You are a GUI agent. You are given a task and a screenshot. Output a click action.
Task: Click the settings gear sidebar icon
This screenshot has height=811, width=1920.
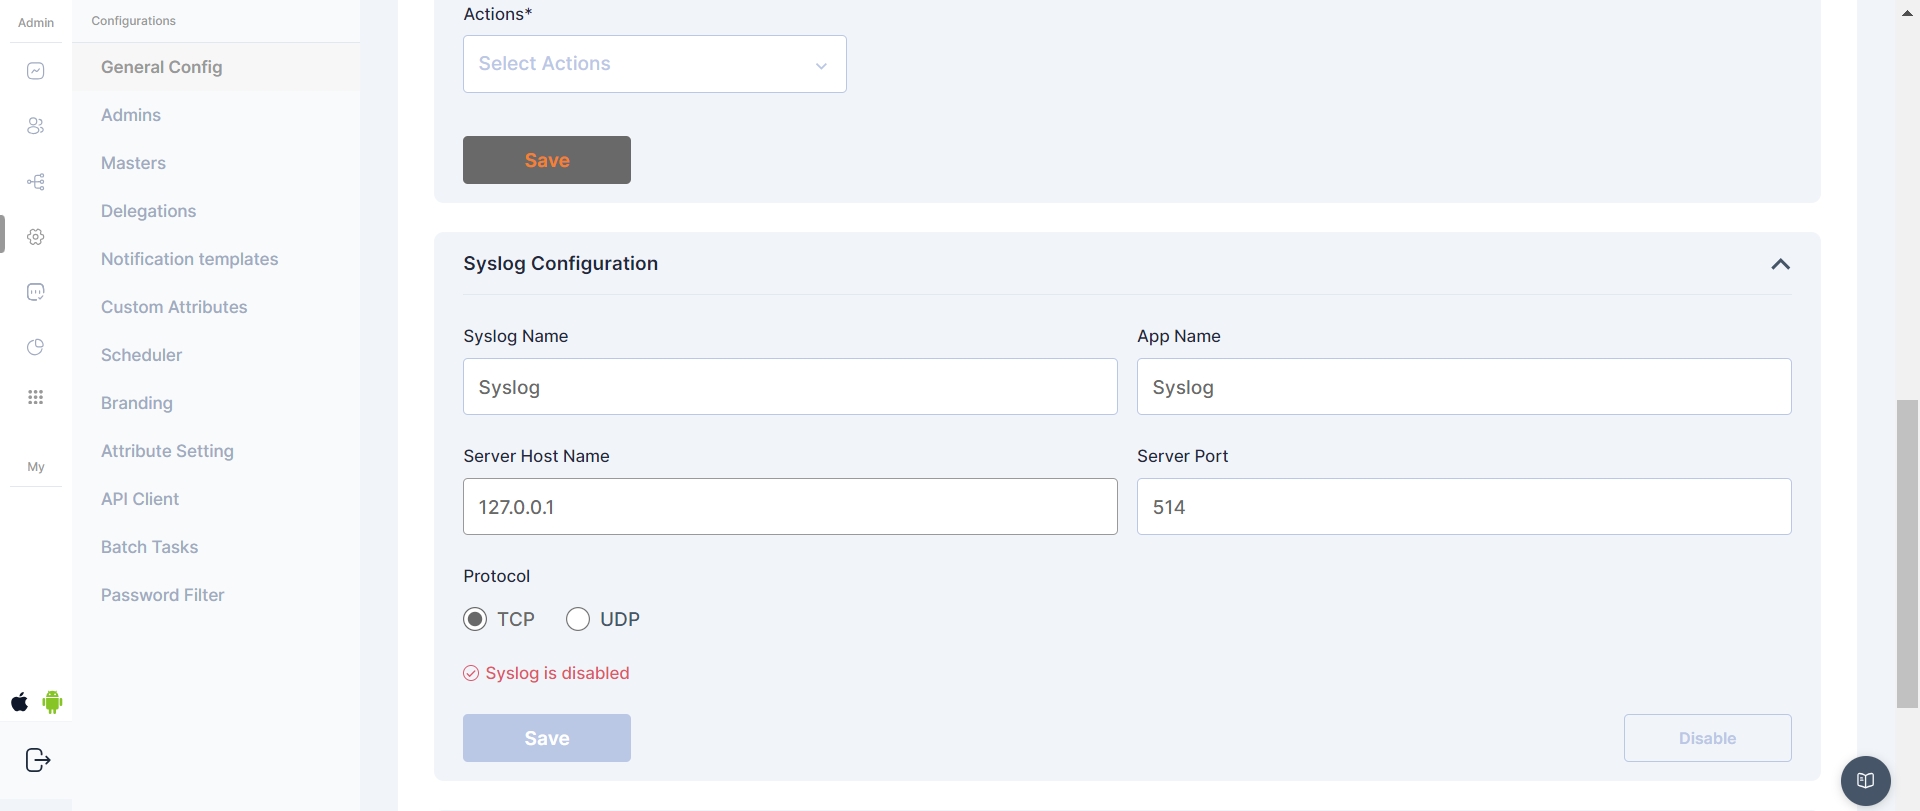click(x=36, y=237)
